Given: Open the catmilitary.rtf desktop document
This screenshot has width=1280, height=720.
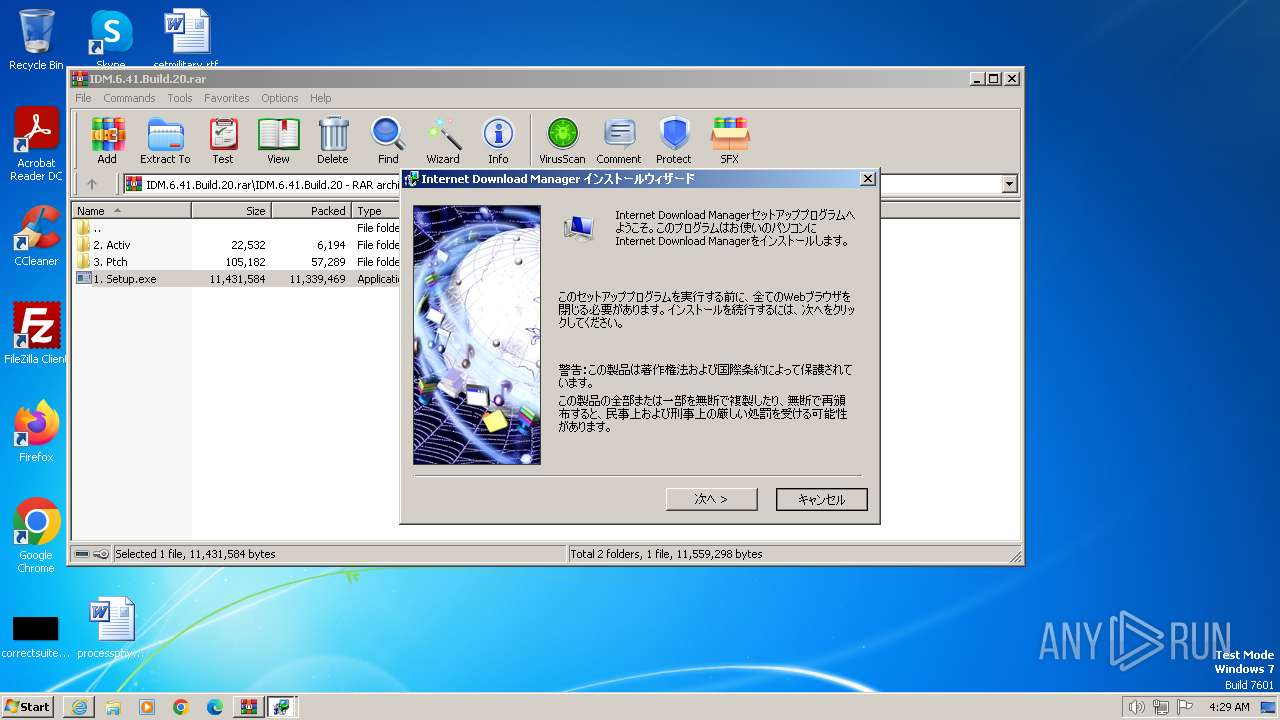Looking at the screenshot, I should click(186, 40).
